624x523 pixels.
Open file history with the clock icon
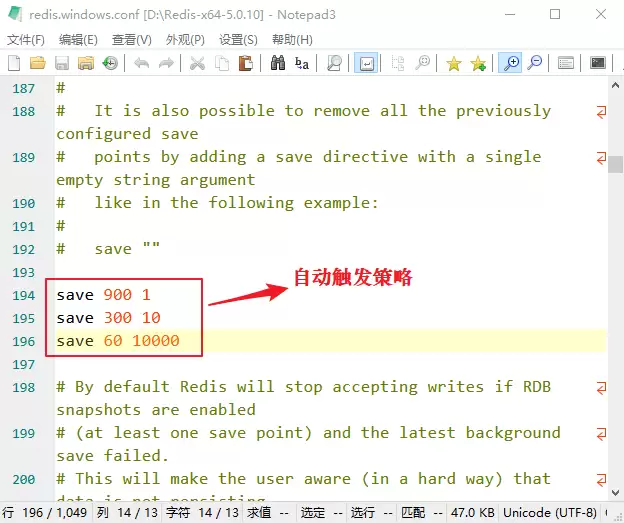tap(110, 63)
